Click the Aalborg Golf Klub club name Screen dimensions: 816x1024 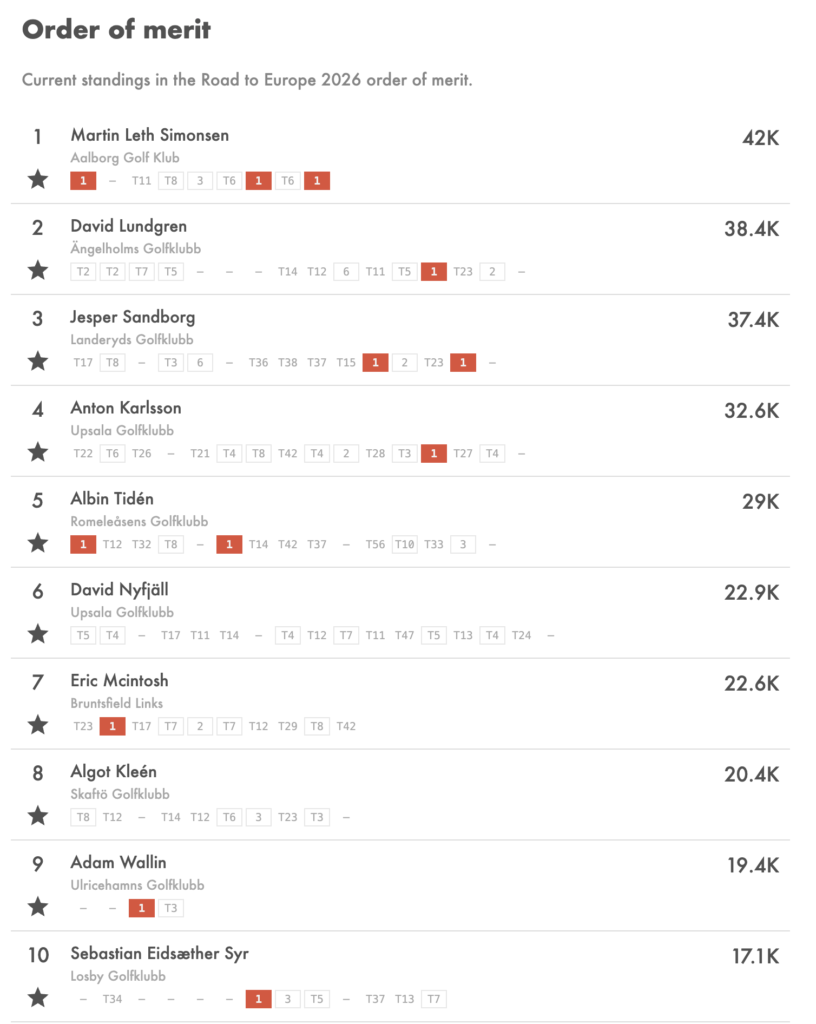point(125,158)
